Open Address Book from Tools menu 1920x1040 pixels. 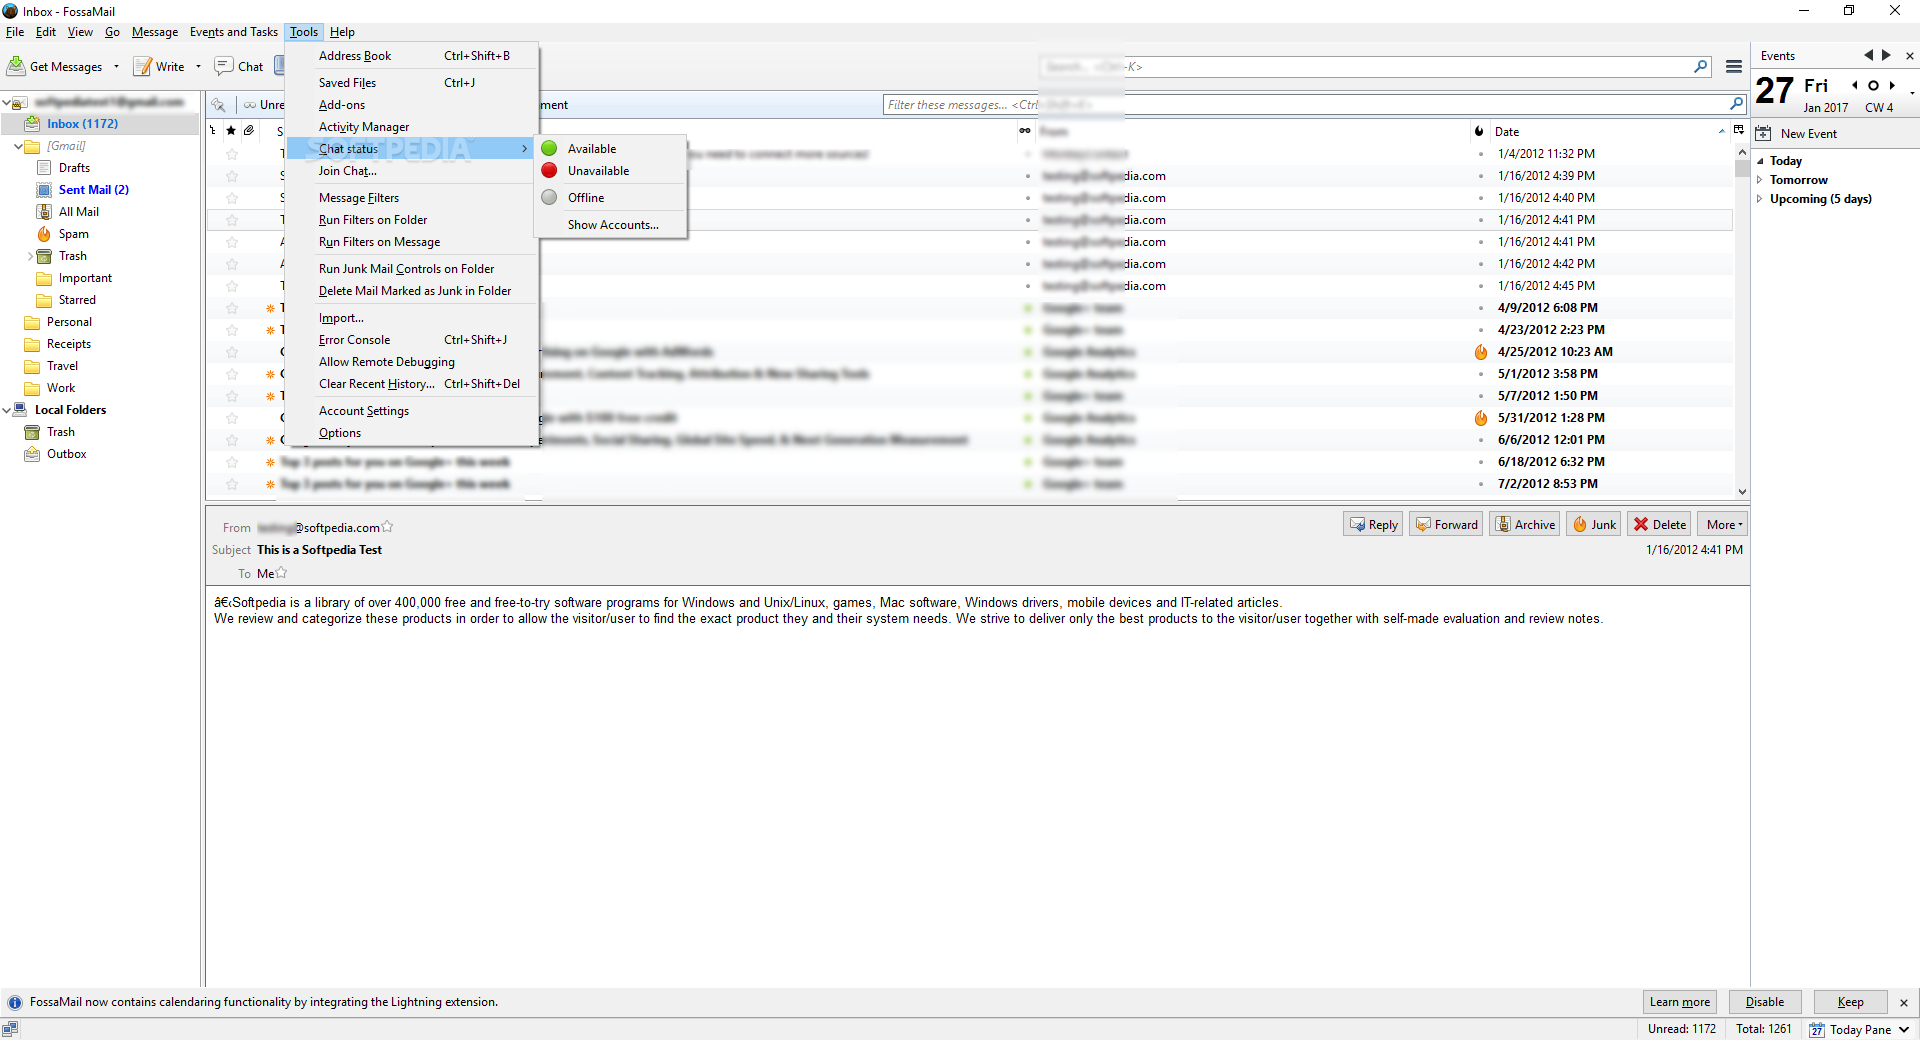point(412,56)
